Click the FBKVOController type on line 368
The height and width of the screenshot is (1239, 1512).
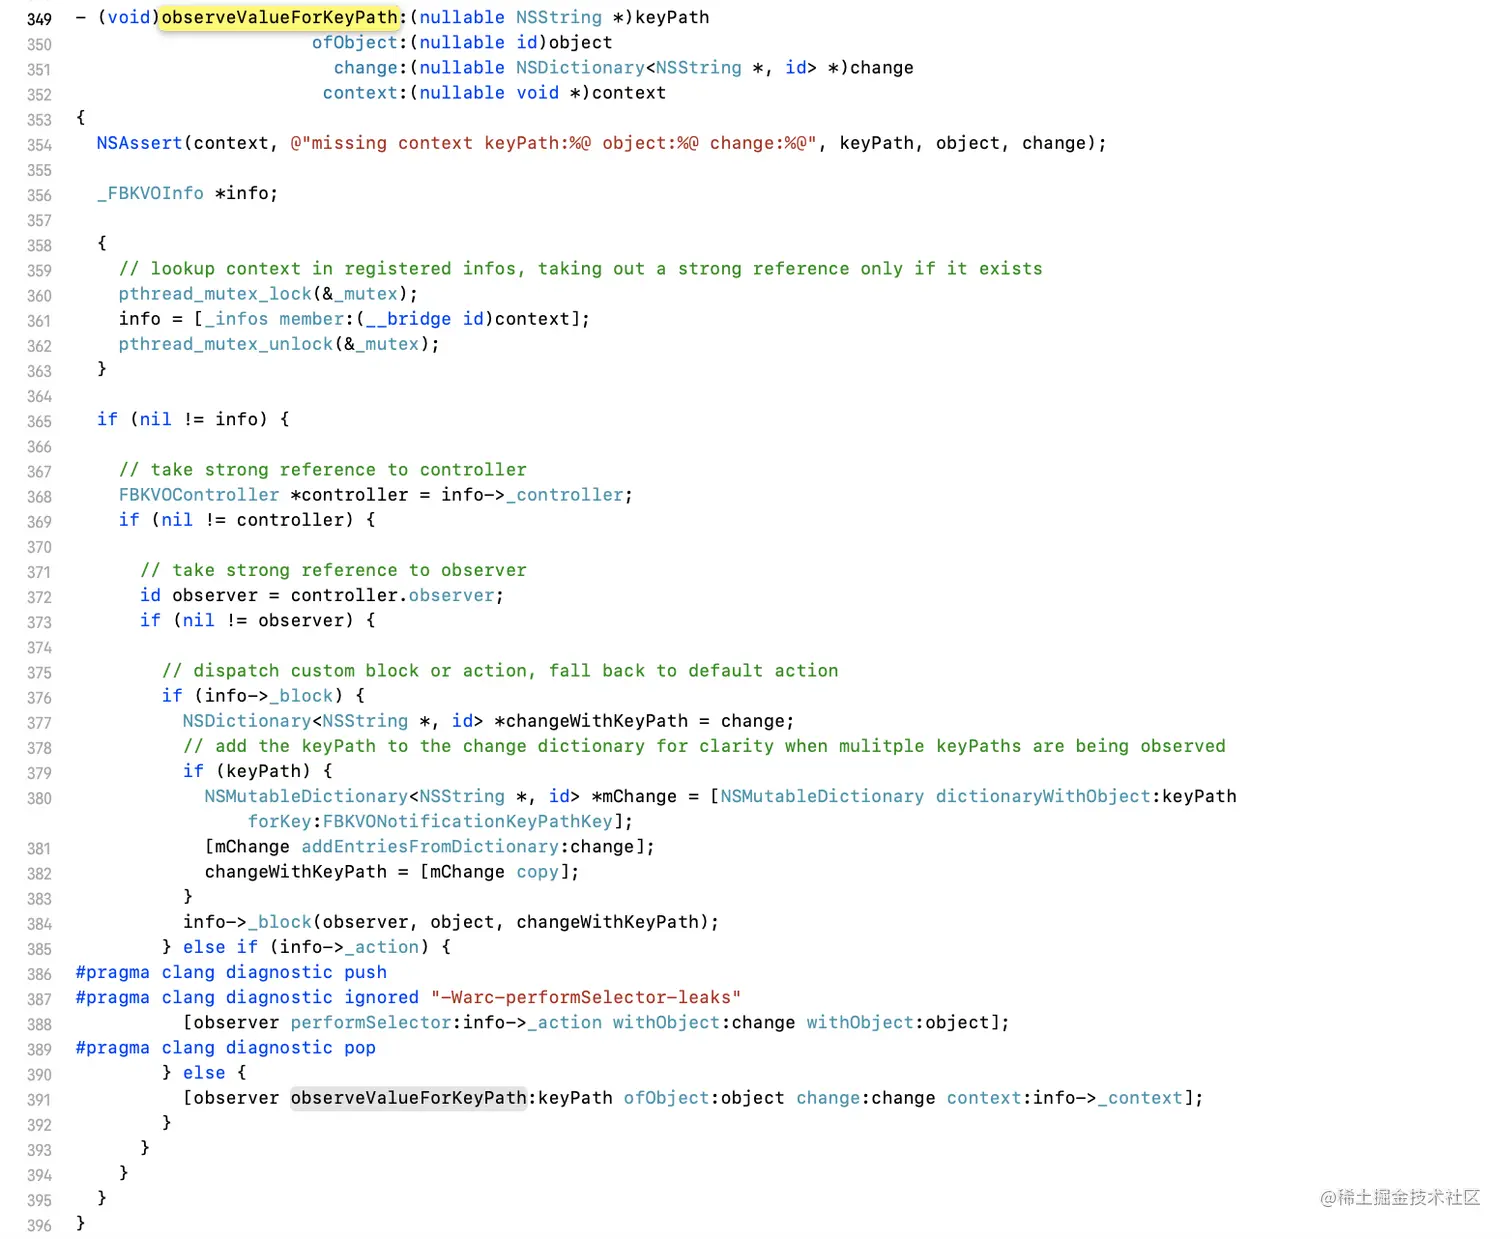coord(198,494)
